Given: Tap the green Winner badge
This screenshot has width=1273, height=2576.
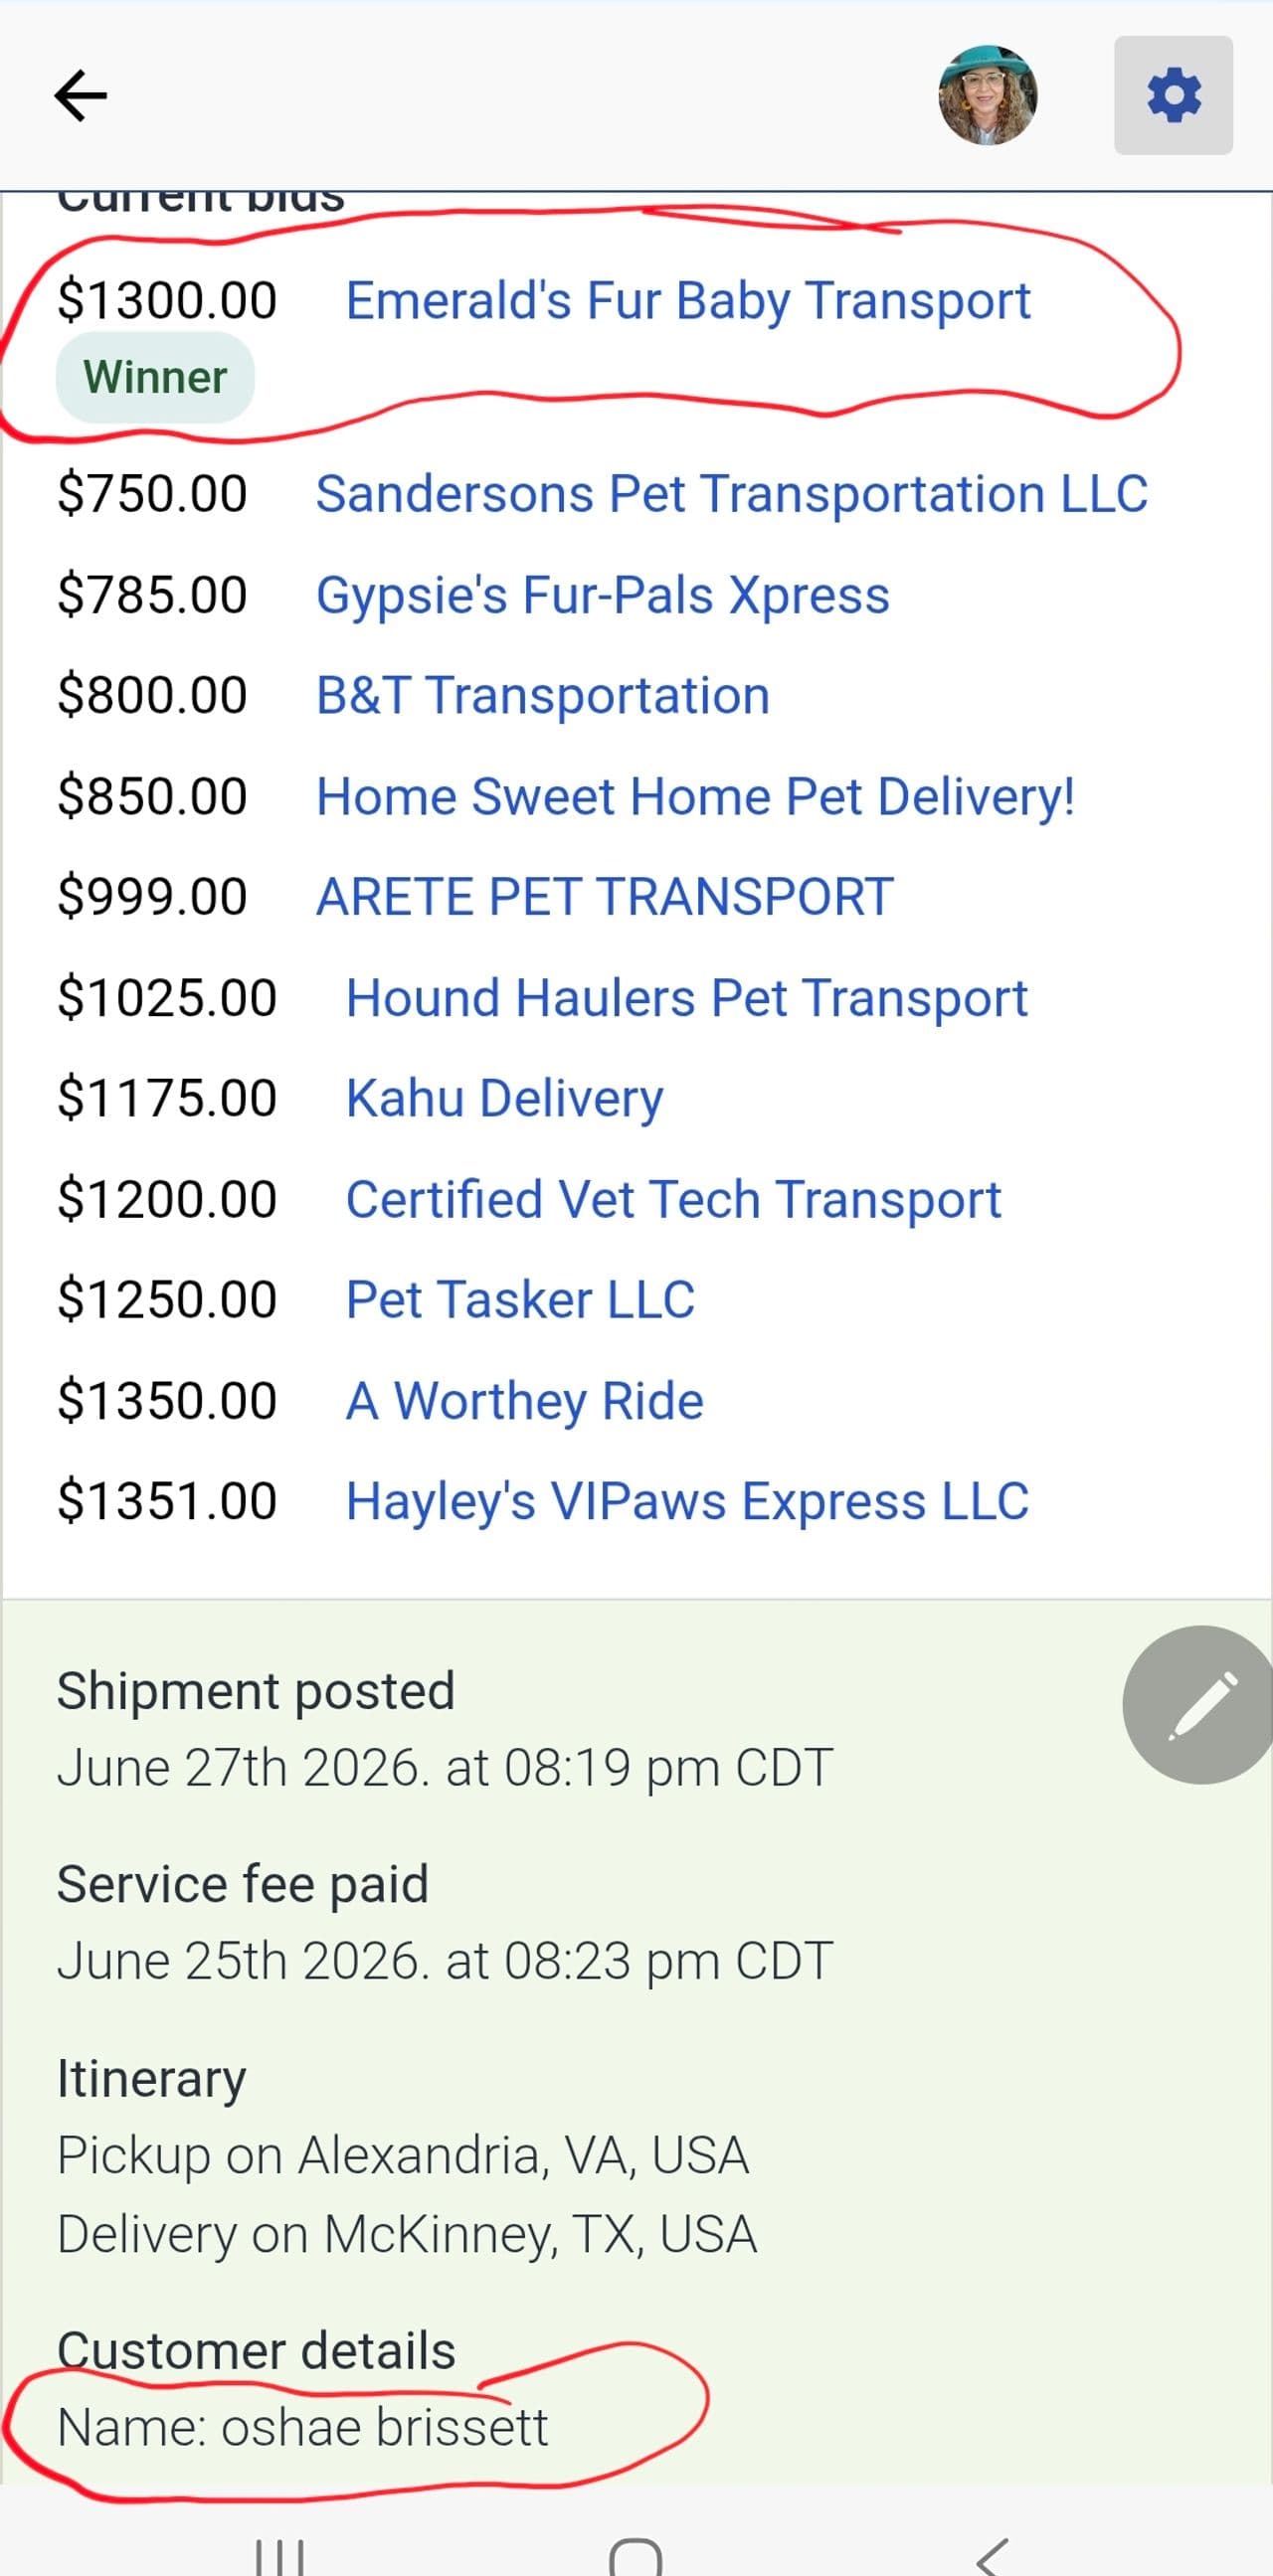Looking at the screenshot, I should point(155,378).
